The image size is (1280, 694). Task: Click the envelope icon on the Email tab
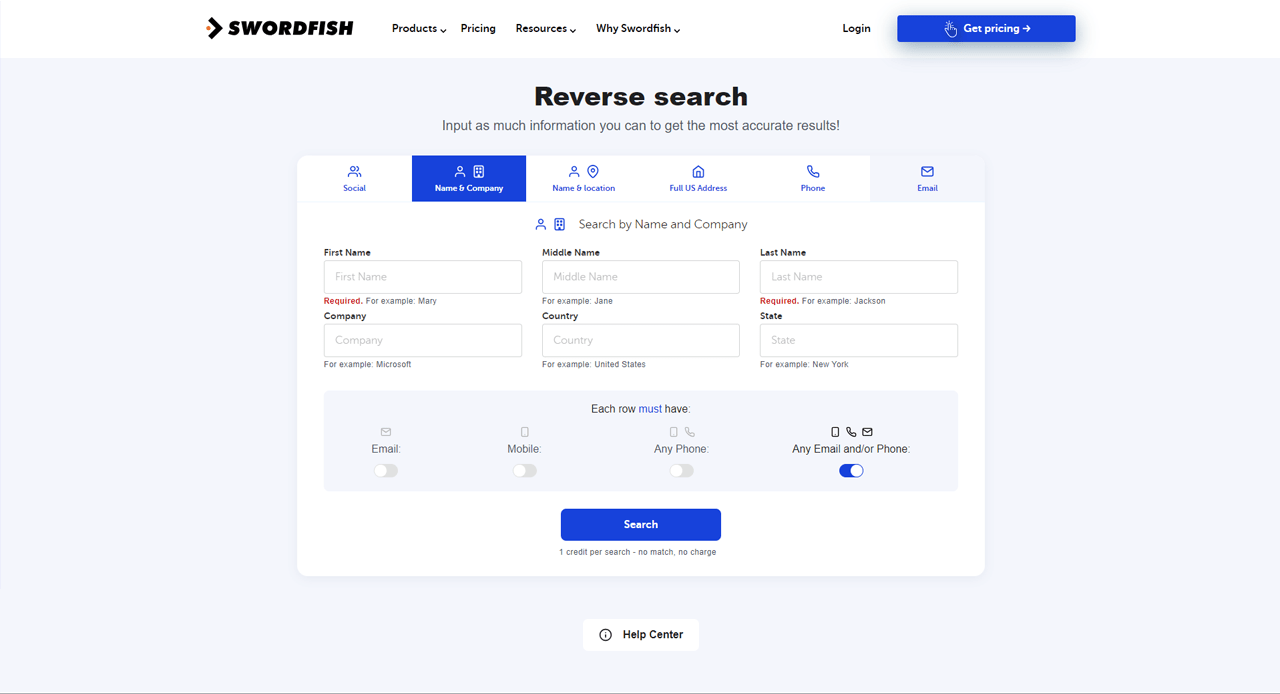pyautogui.click(x=927, y=171)
